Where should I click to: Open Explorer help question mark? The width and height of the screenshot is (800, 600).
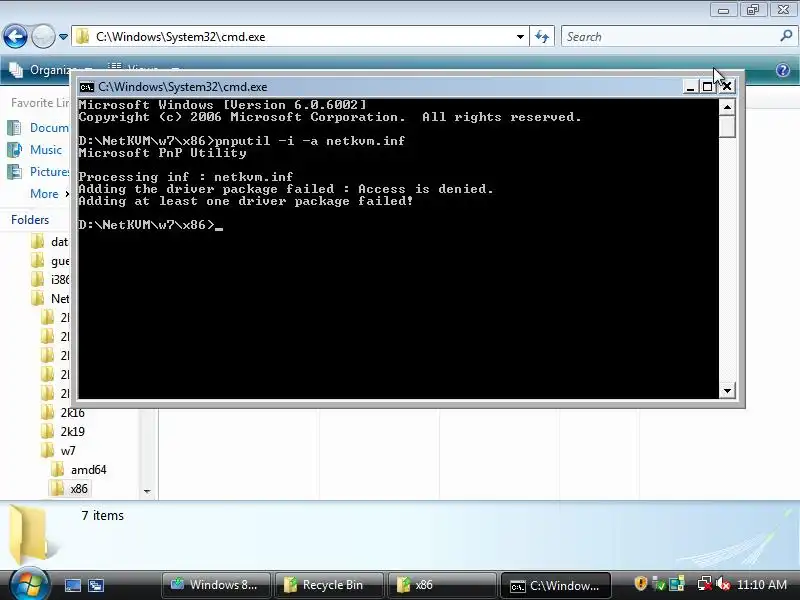pyautogui.click(x=783, y=70)
